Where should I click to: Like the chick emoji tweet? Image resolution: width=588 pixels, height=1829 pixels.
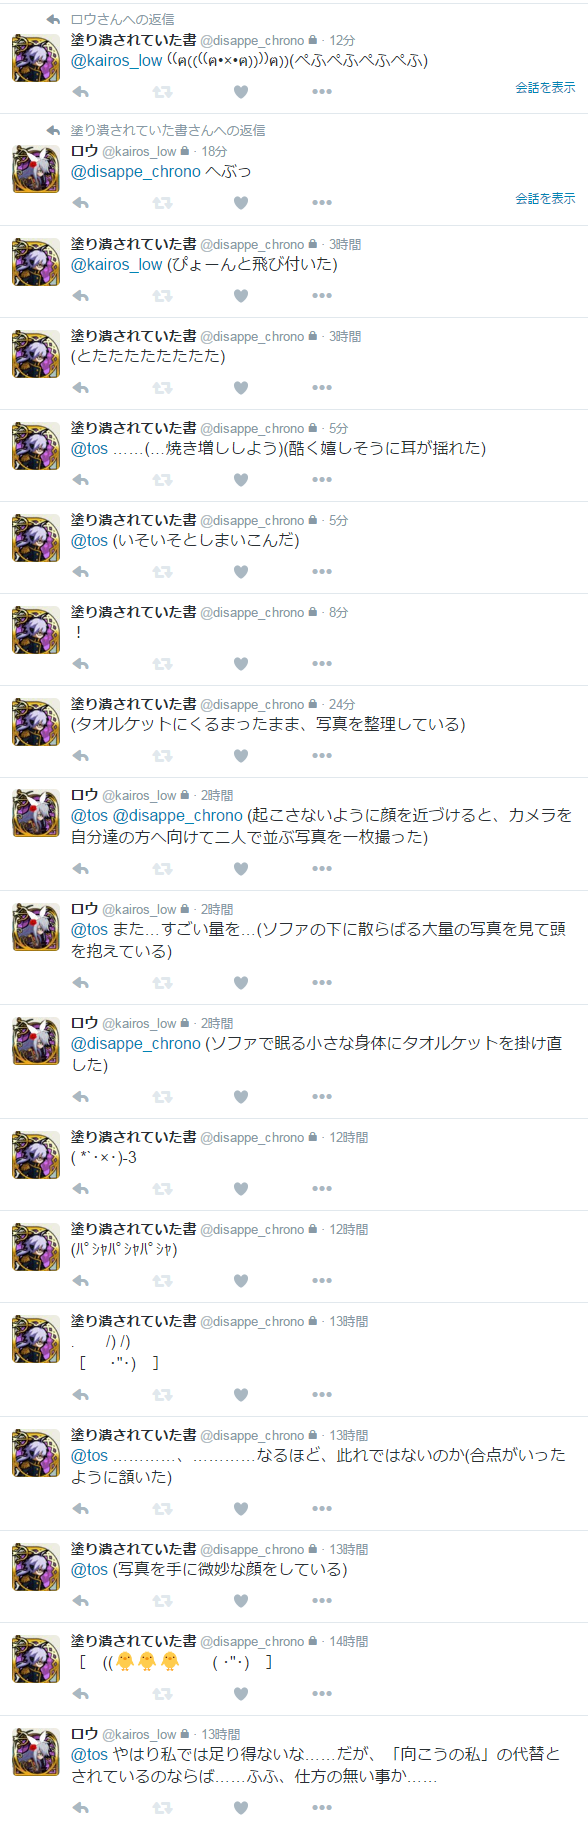[241, 1693]
